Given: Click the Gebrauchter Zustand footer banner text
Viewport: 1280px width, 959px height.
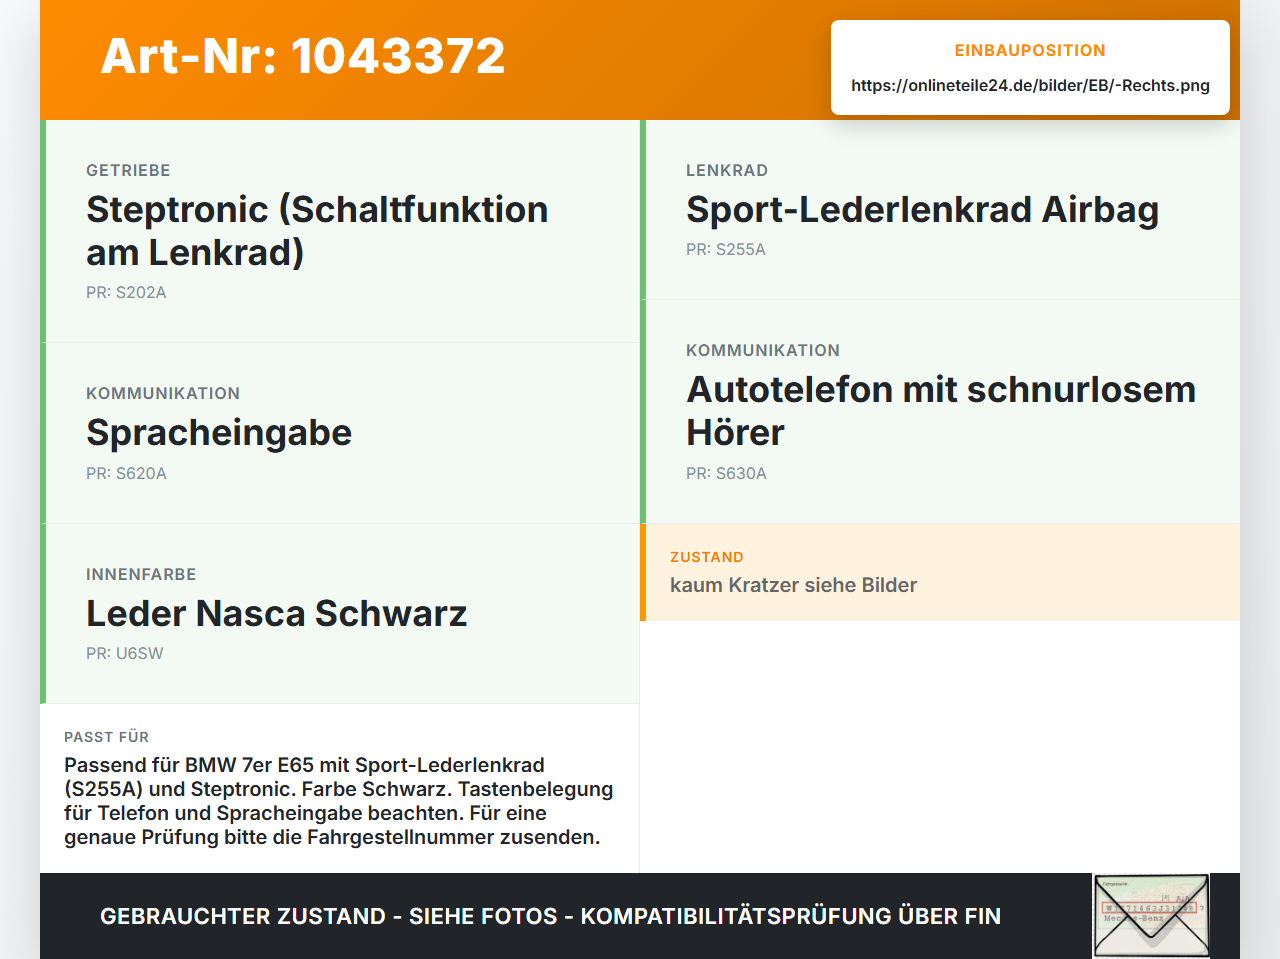Looking at the screenshot, I should pos(550,916).
